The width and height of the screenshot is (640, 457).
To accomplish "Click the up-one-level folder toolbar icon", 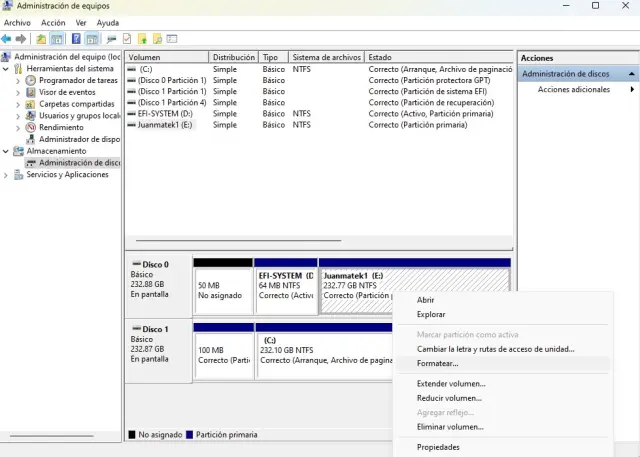I will [41, 39].
